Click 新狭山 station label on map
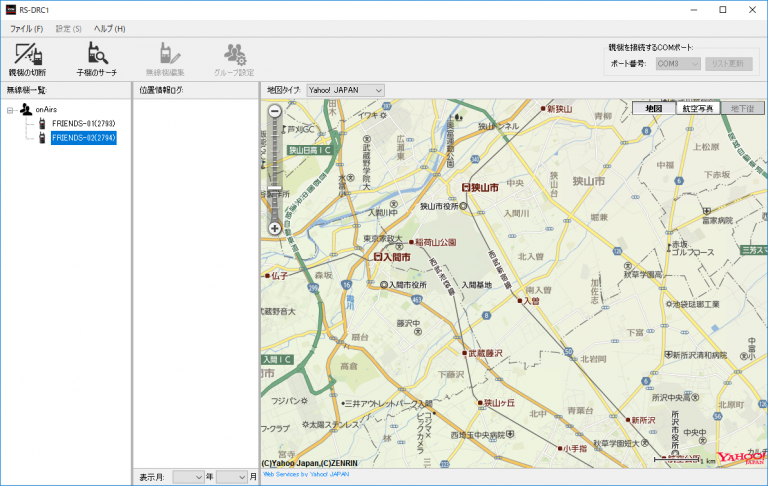Viewport: 768px width, 486px height. coord(559,109)
